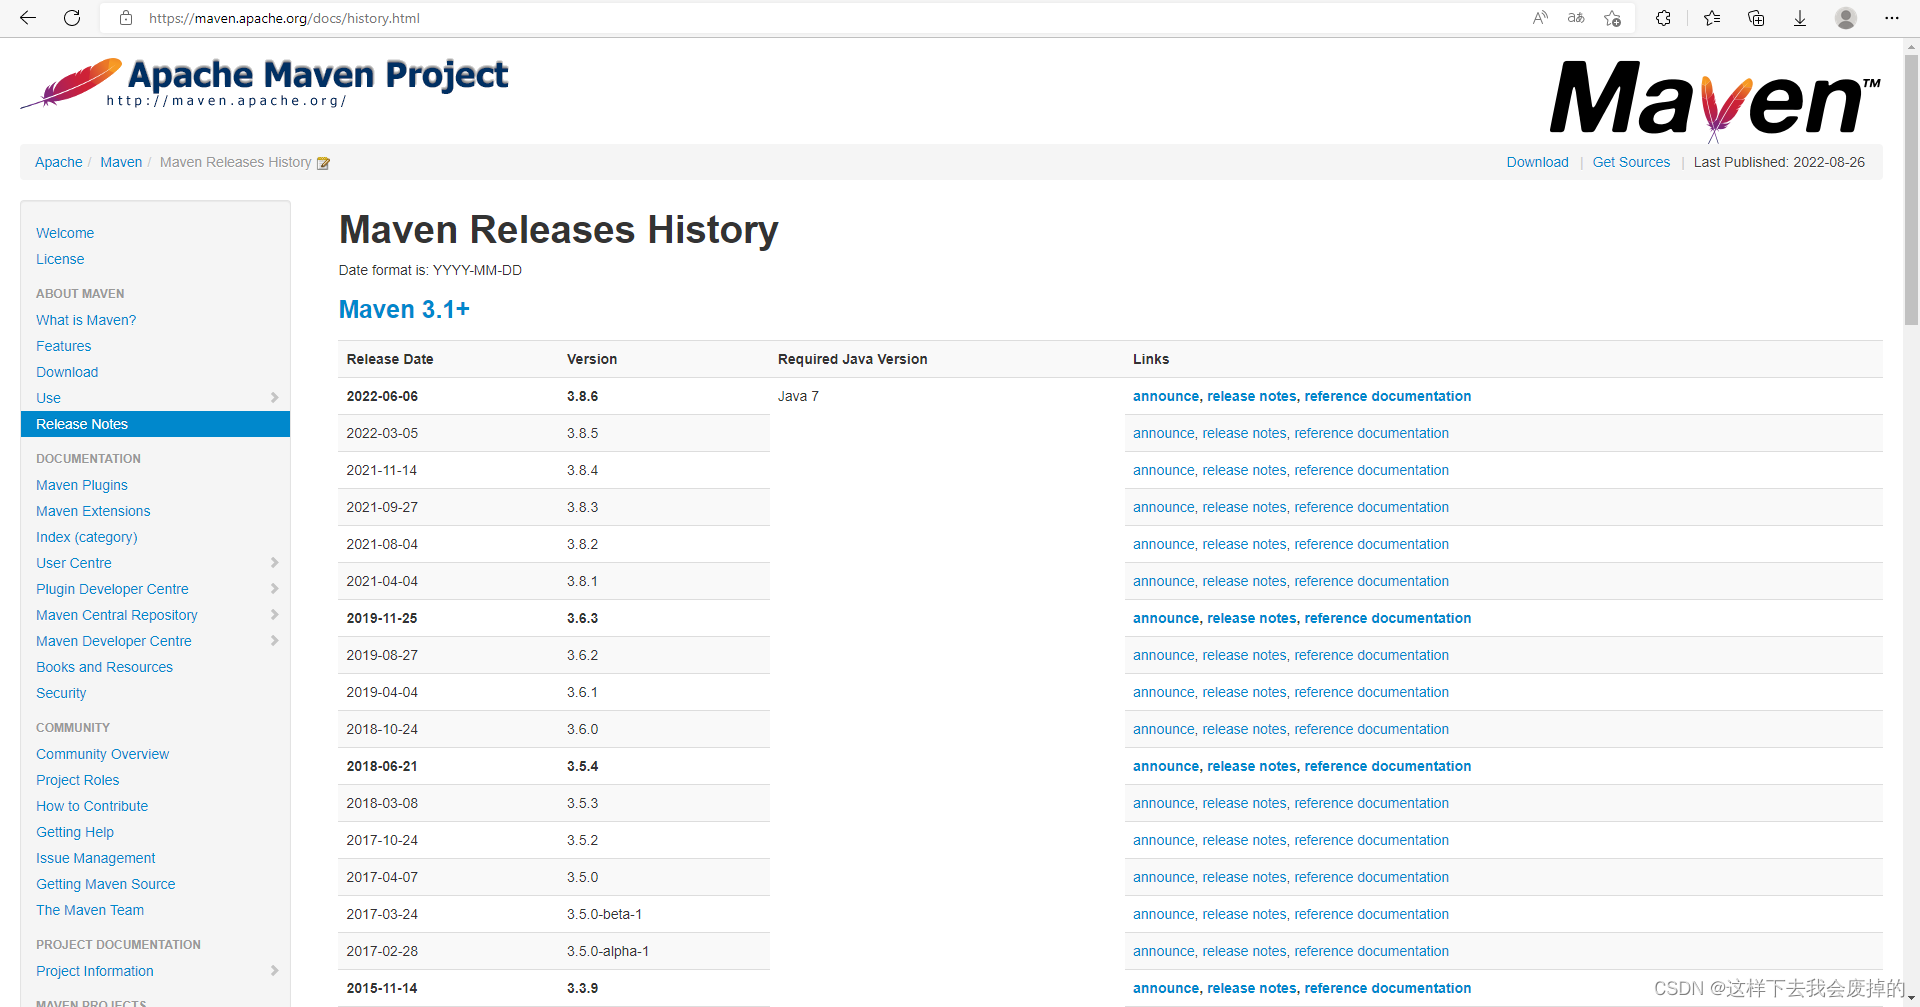Open Maven Plugins in the sidebar

[x=82, y=485]
